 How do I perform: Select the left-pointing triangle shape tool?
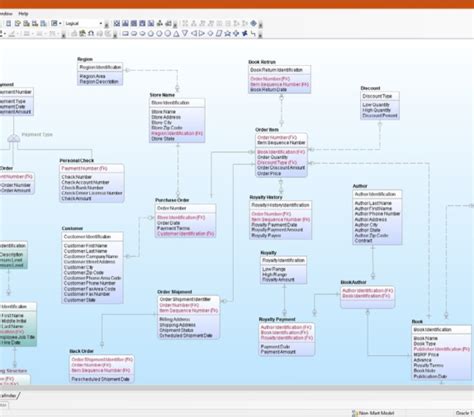pos(193,33)
